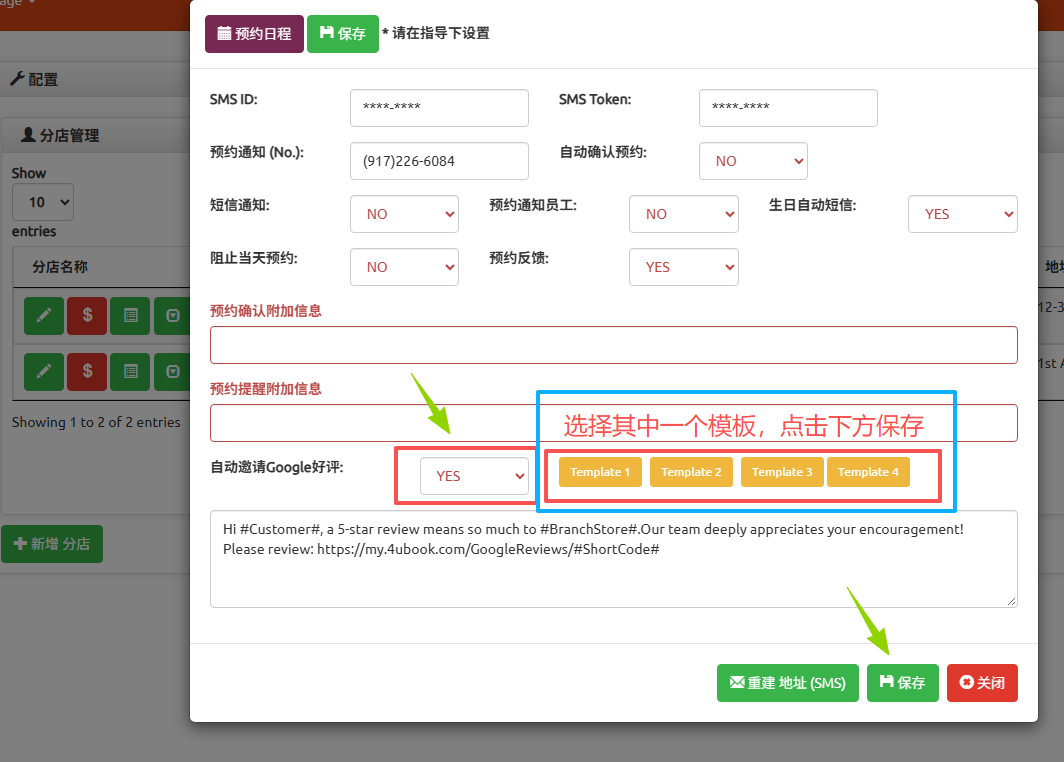1064x762 pixels.
Task: Open the 自动确认预约 dropdown
Action: tap(753, 161)
